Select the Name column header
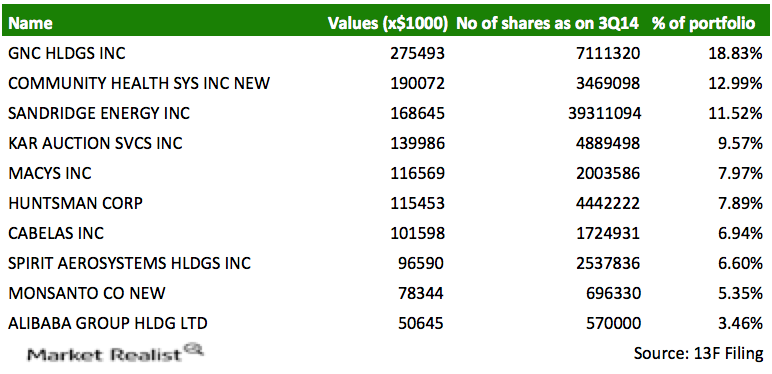The width and height of the screenshot is (772, 374). click(x=30, y=23)
